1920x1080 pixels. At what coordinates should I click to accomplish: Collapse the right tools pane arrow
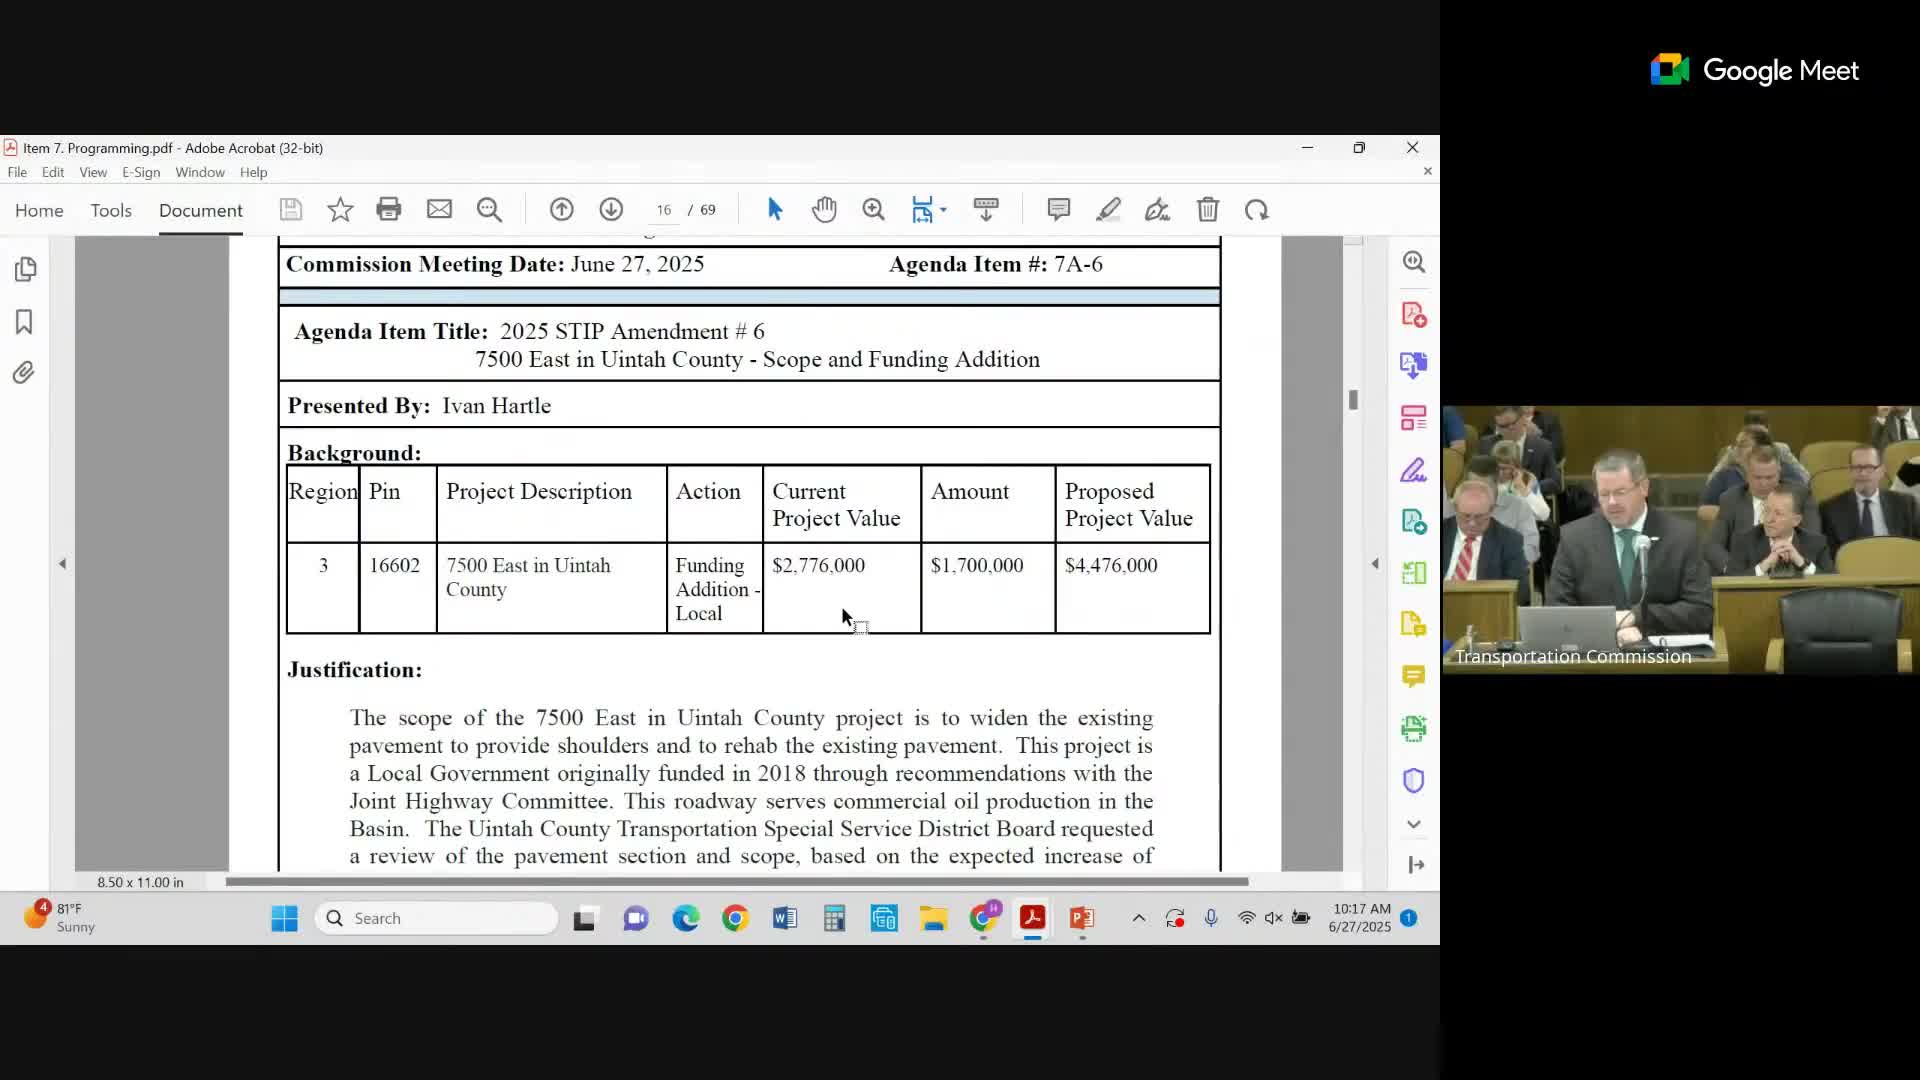coord(1416,865)
